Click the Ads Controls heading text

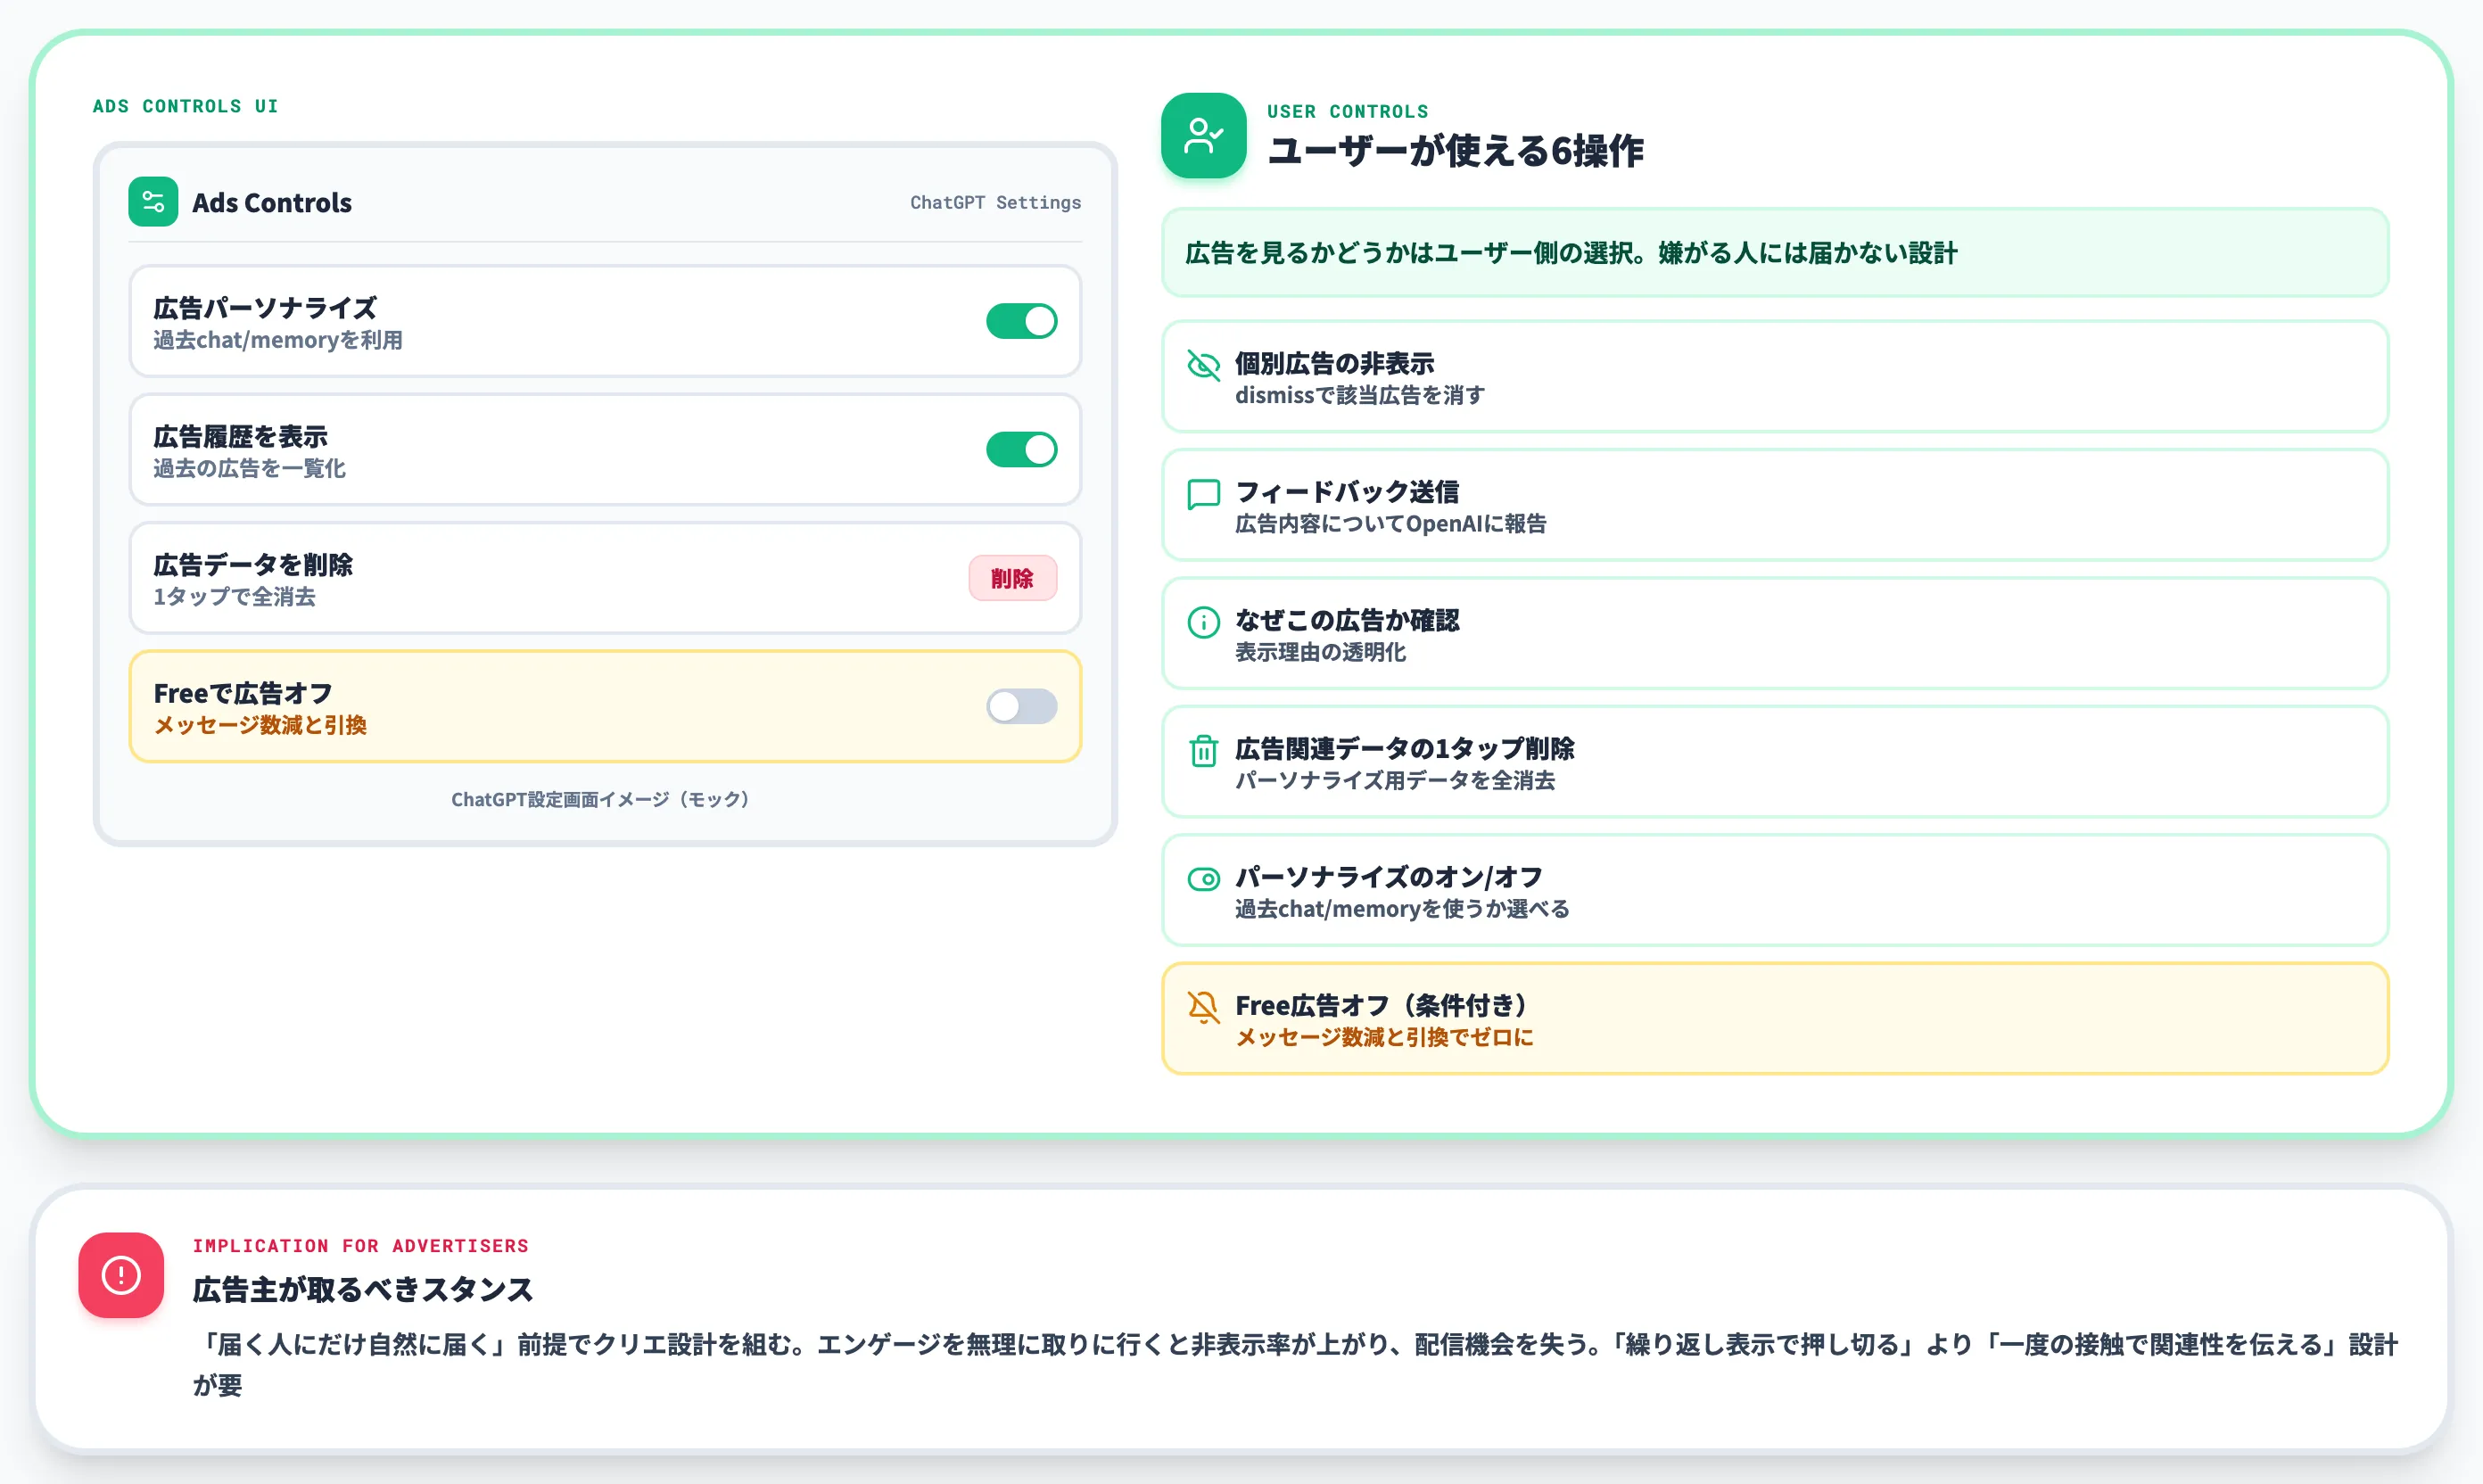click(x=272, y=203)
